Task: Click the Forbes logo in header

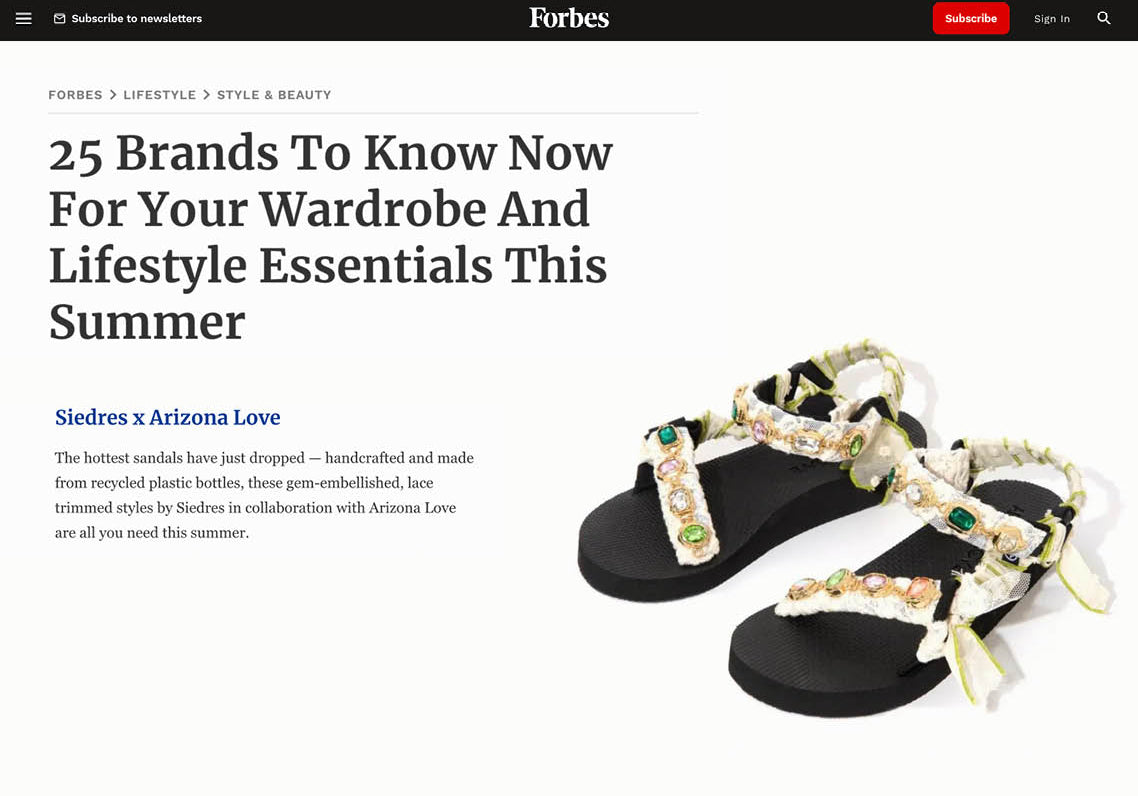Action: point(569,18)
